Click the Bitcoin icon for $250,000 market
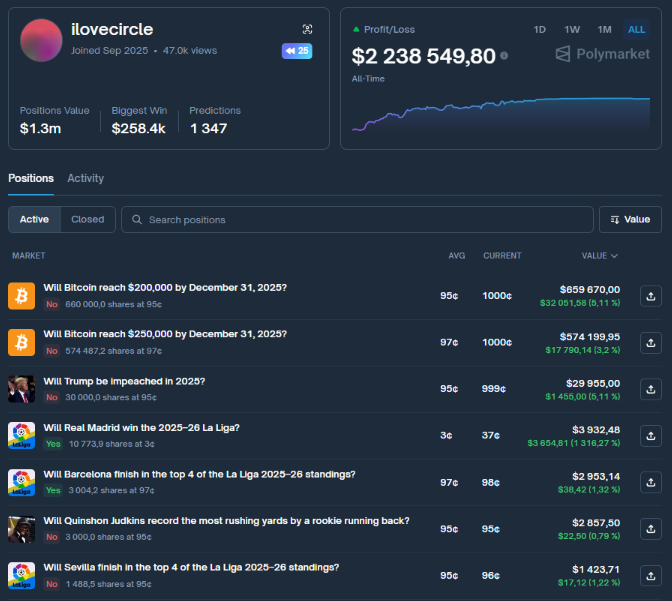The height and width of the screenshot is (601, 672). [x=21, y=343]
